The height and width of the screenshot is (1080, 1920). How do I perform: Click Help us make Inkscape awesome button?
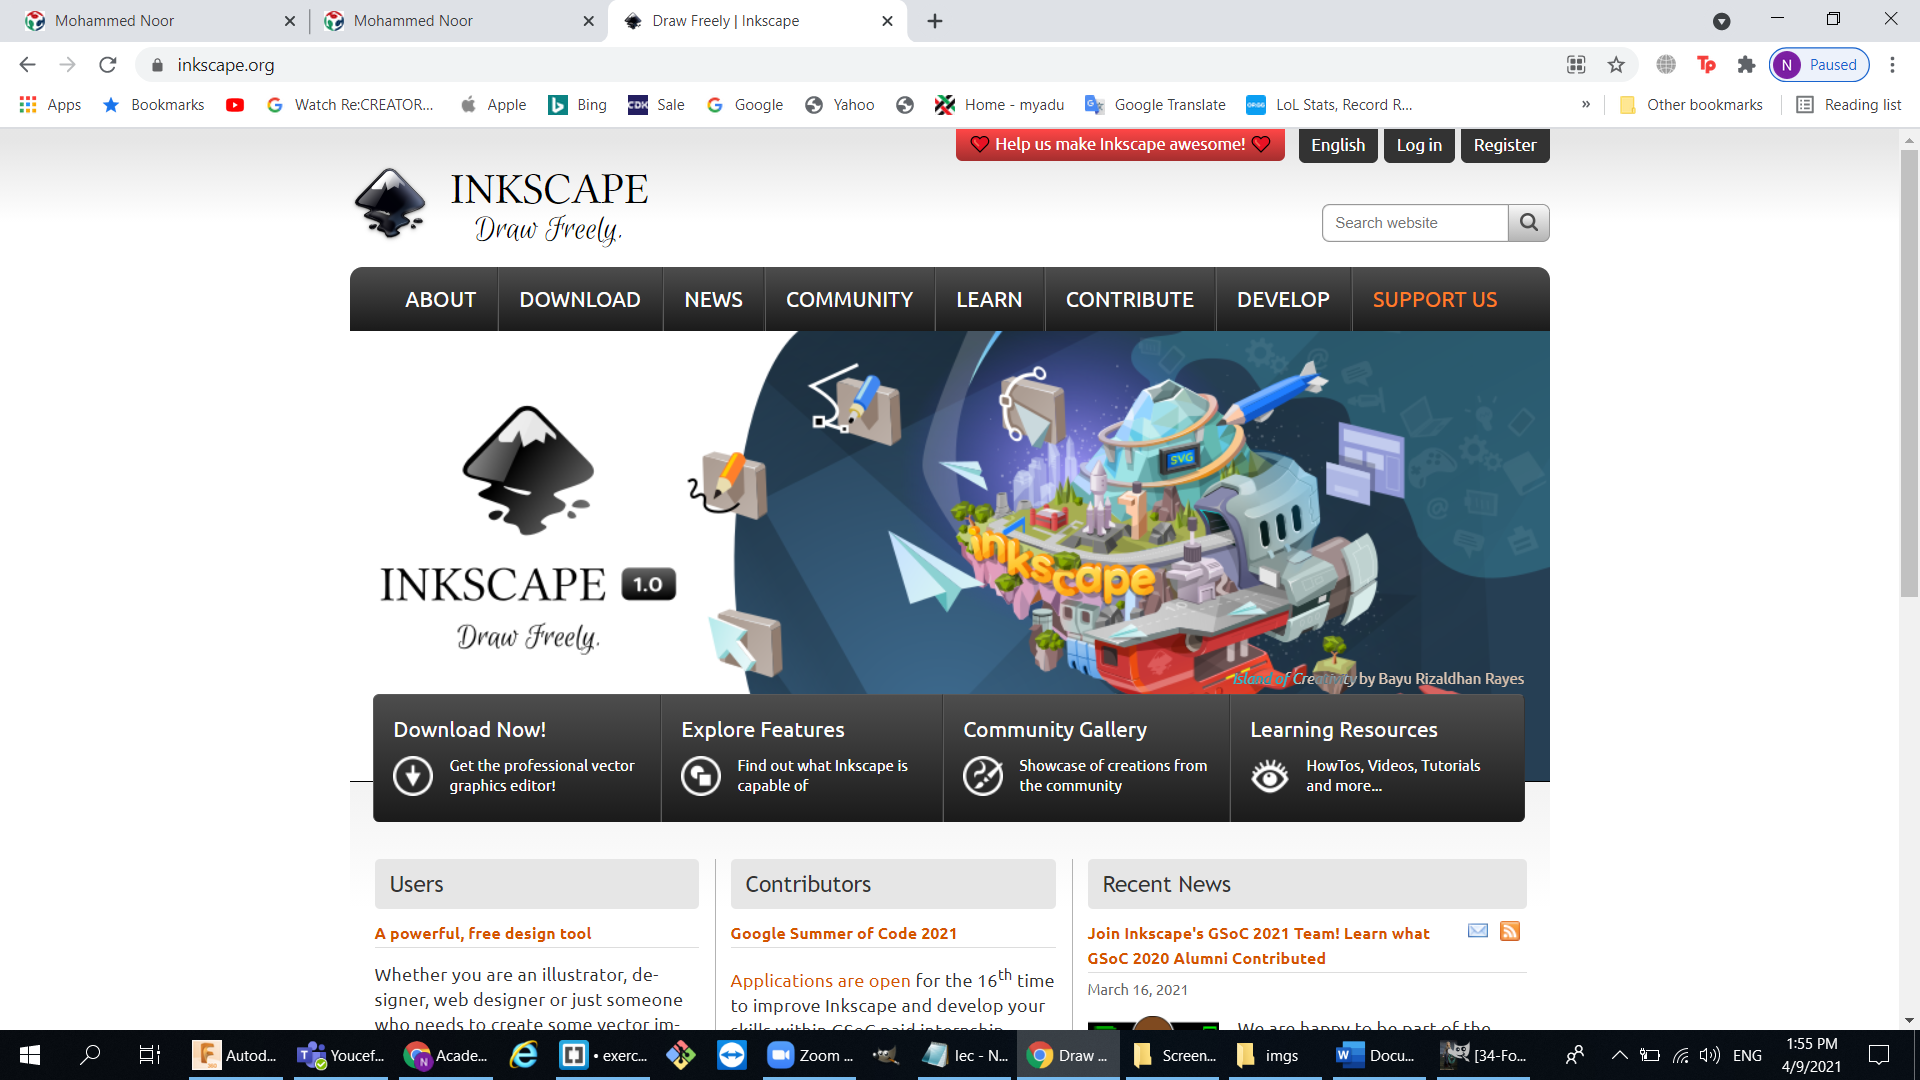(x=1120, y=145)
